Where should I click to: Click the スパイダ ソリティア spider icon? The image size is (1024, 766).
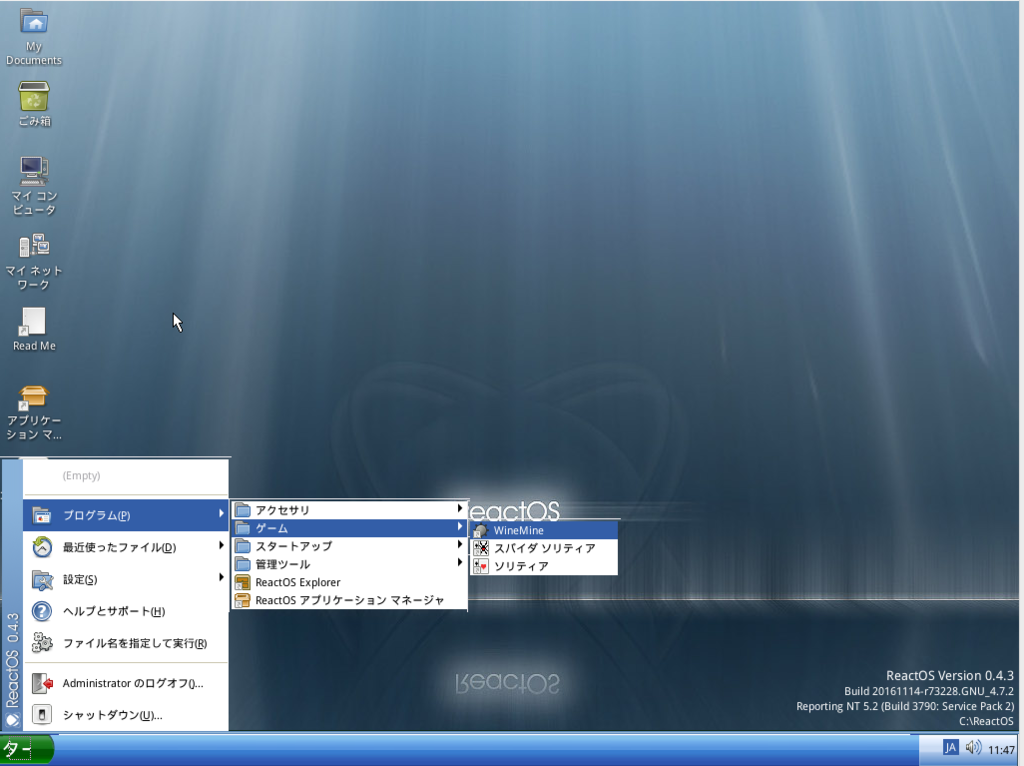[x=481, y=548]
